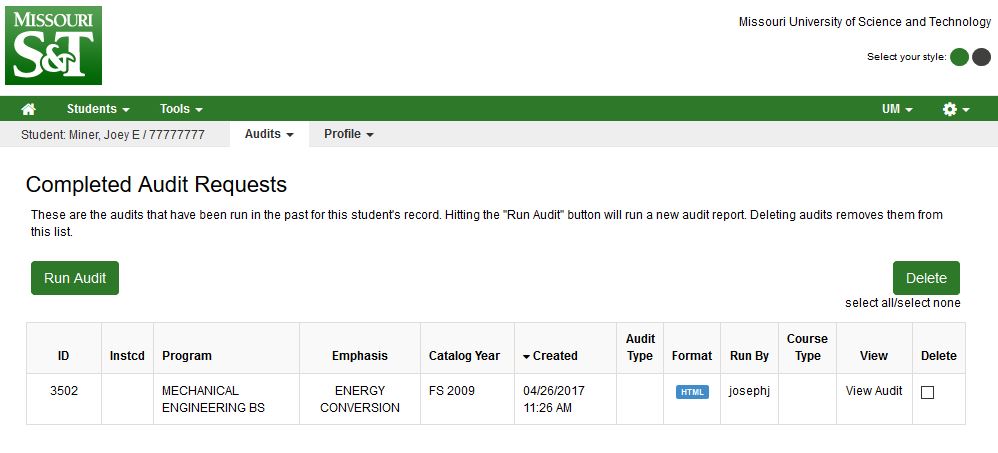
Task: Click the sort arrow beside Created
Action: click(x=526, y=357)
